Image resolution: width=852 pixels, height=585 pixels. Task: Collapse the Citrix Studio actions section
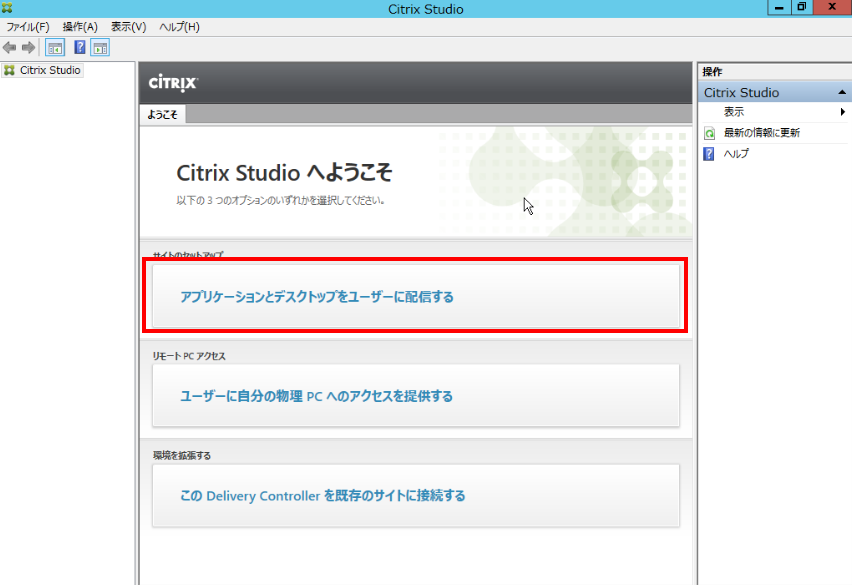pyautogui.click(x=842, y=92)
